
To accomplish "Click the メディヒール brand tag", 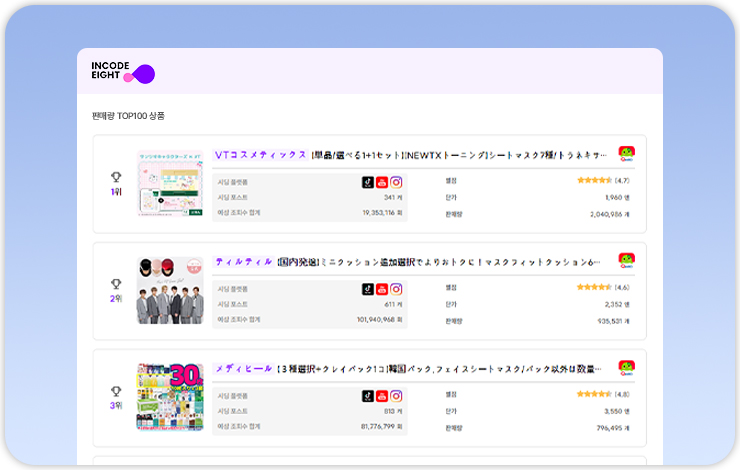I will pyautogui.click(x=244, y=369).
